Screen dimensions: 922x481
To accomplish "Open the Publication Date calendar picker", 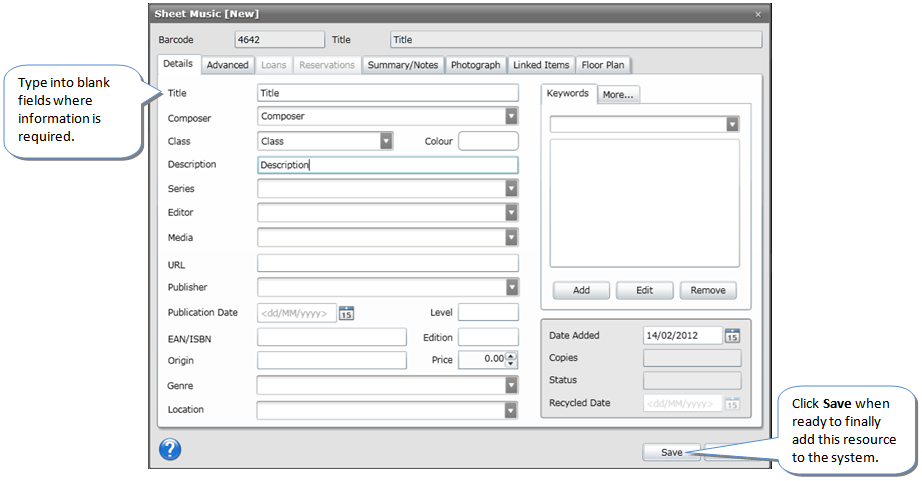I will 346,313.
